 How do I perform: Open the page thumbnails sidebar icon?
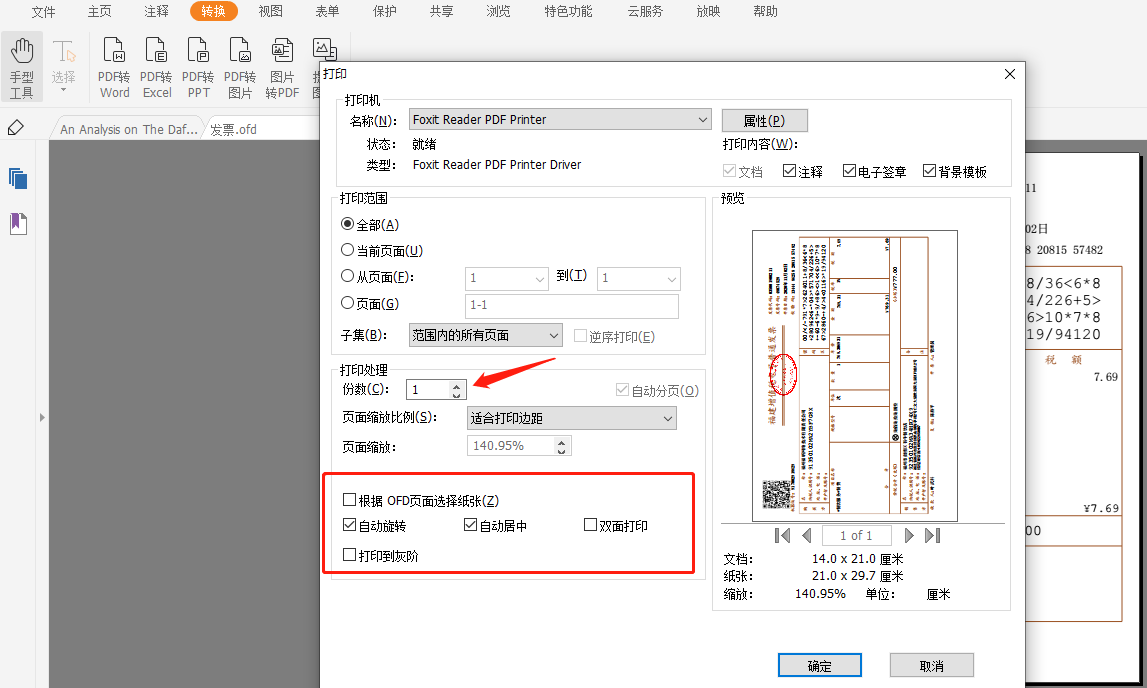[18, 178]
